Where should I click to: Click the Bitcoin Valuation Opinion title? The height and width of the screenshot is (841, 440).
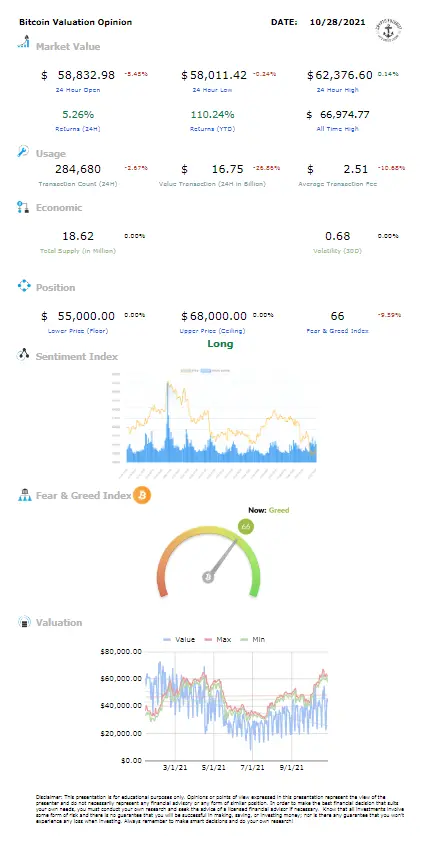(76, 23)
